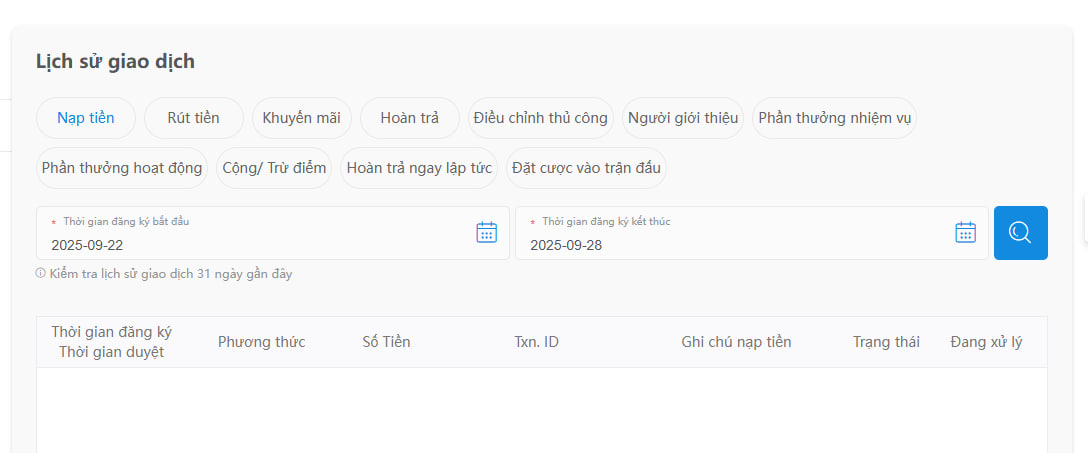The height and width of the screenshot is (453, 1088).
Task: Click the Đang xử lý column header
Action: pyautogui.click(x=986, y=342)
